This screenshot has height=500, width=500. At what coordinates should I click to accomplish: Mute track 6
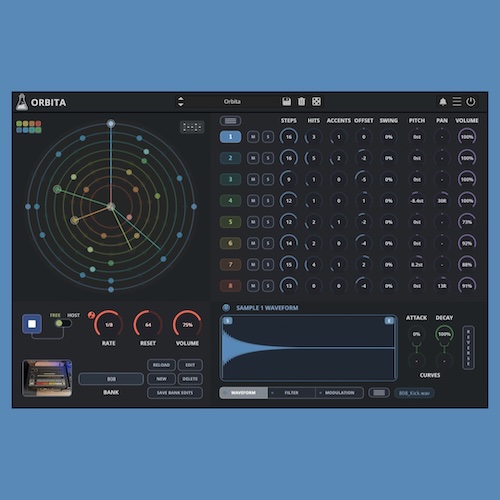point(253,243)
